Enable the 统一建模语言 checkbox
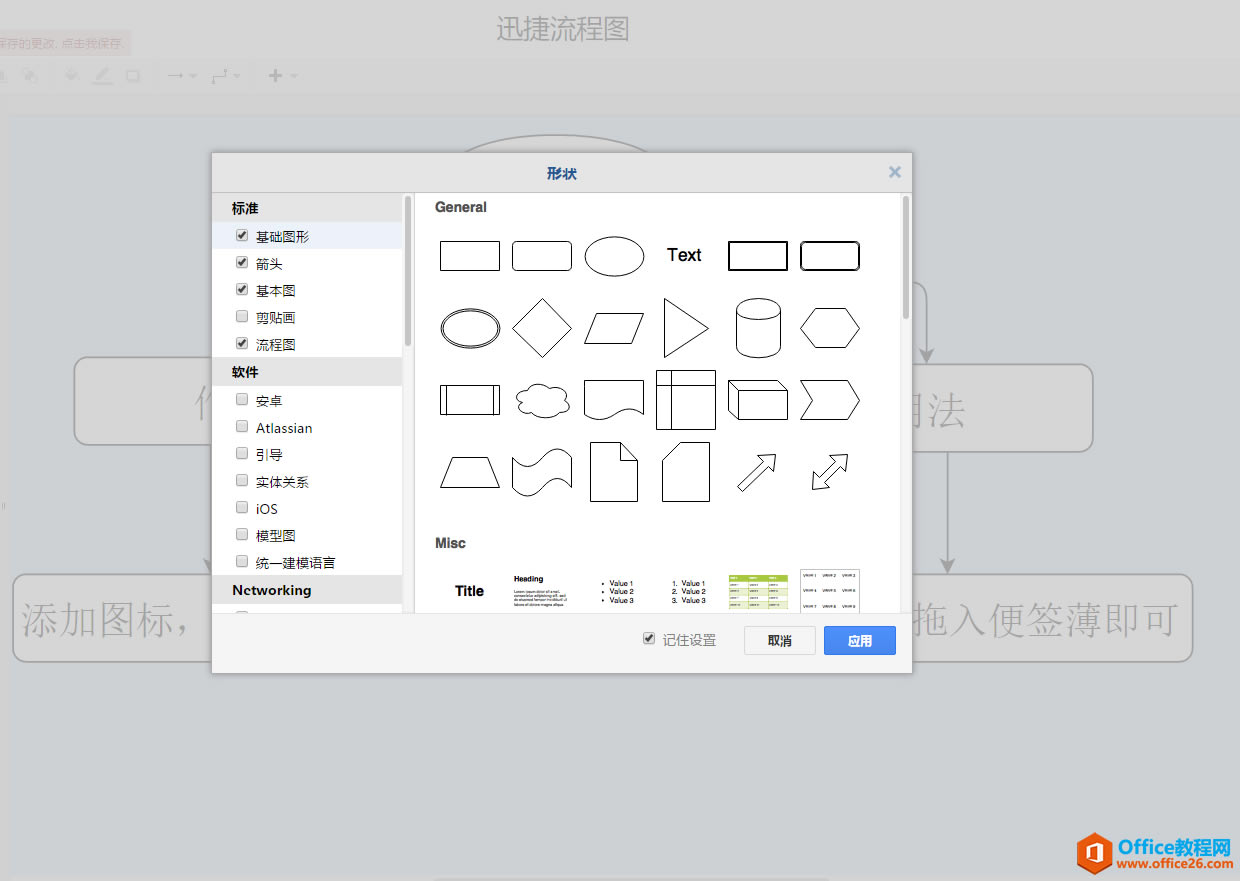The height and width of the screenshot is (881, 1240). pos(242,562)
